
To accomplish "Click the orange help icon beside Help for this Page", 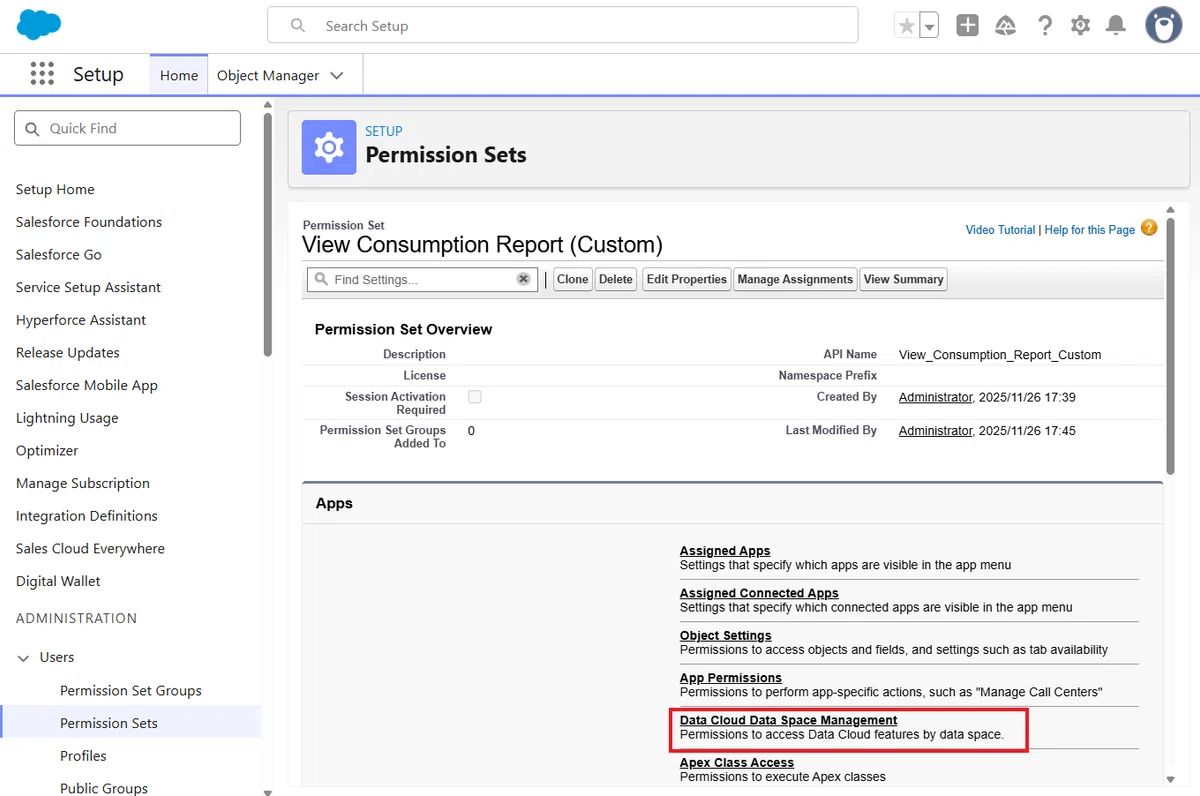I will coord(1149,228).
